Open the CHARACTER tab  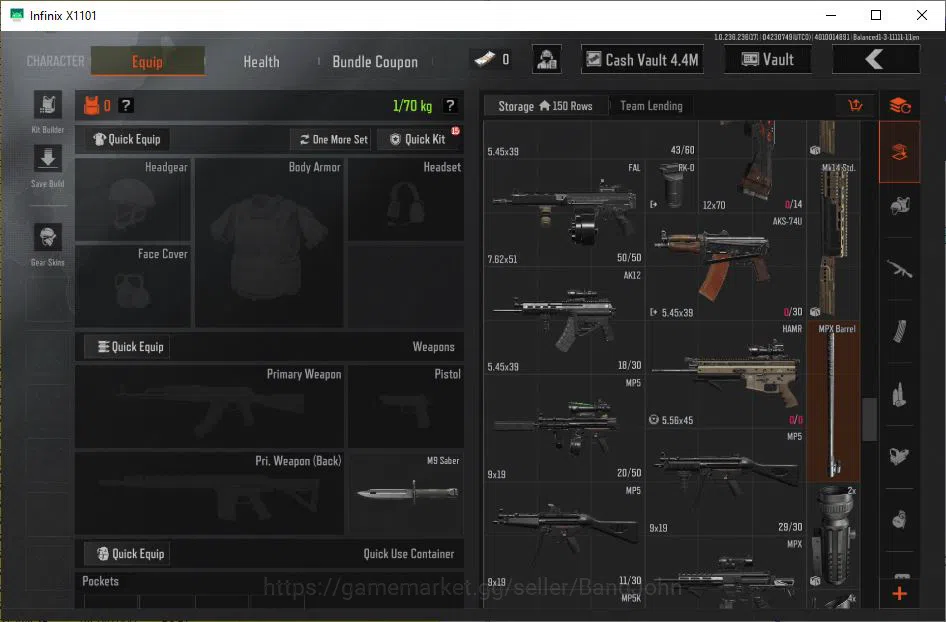coord(56,61)
